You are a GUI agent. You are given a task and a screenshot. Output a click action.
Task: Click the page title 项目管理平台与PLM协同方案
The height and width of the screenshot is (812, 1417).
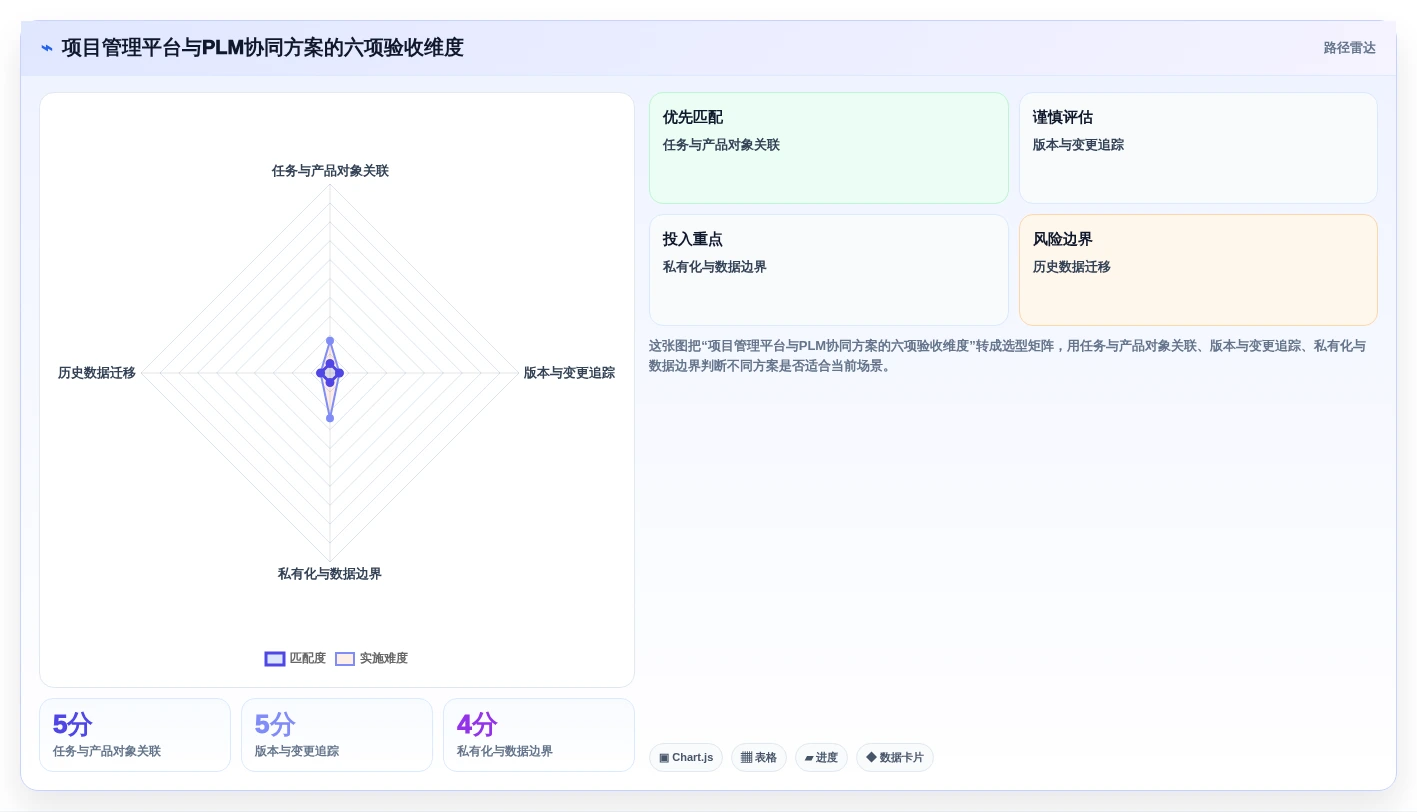point(263,48)
